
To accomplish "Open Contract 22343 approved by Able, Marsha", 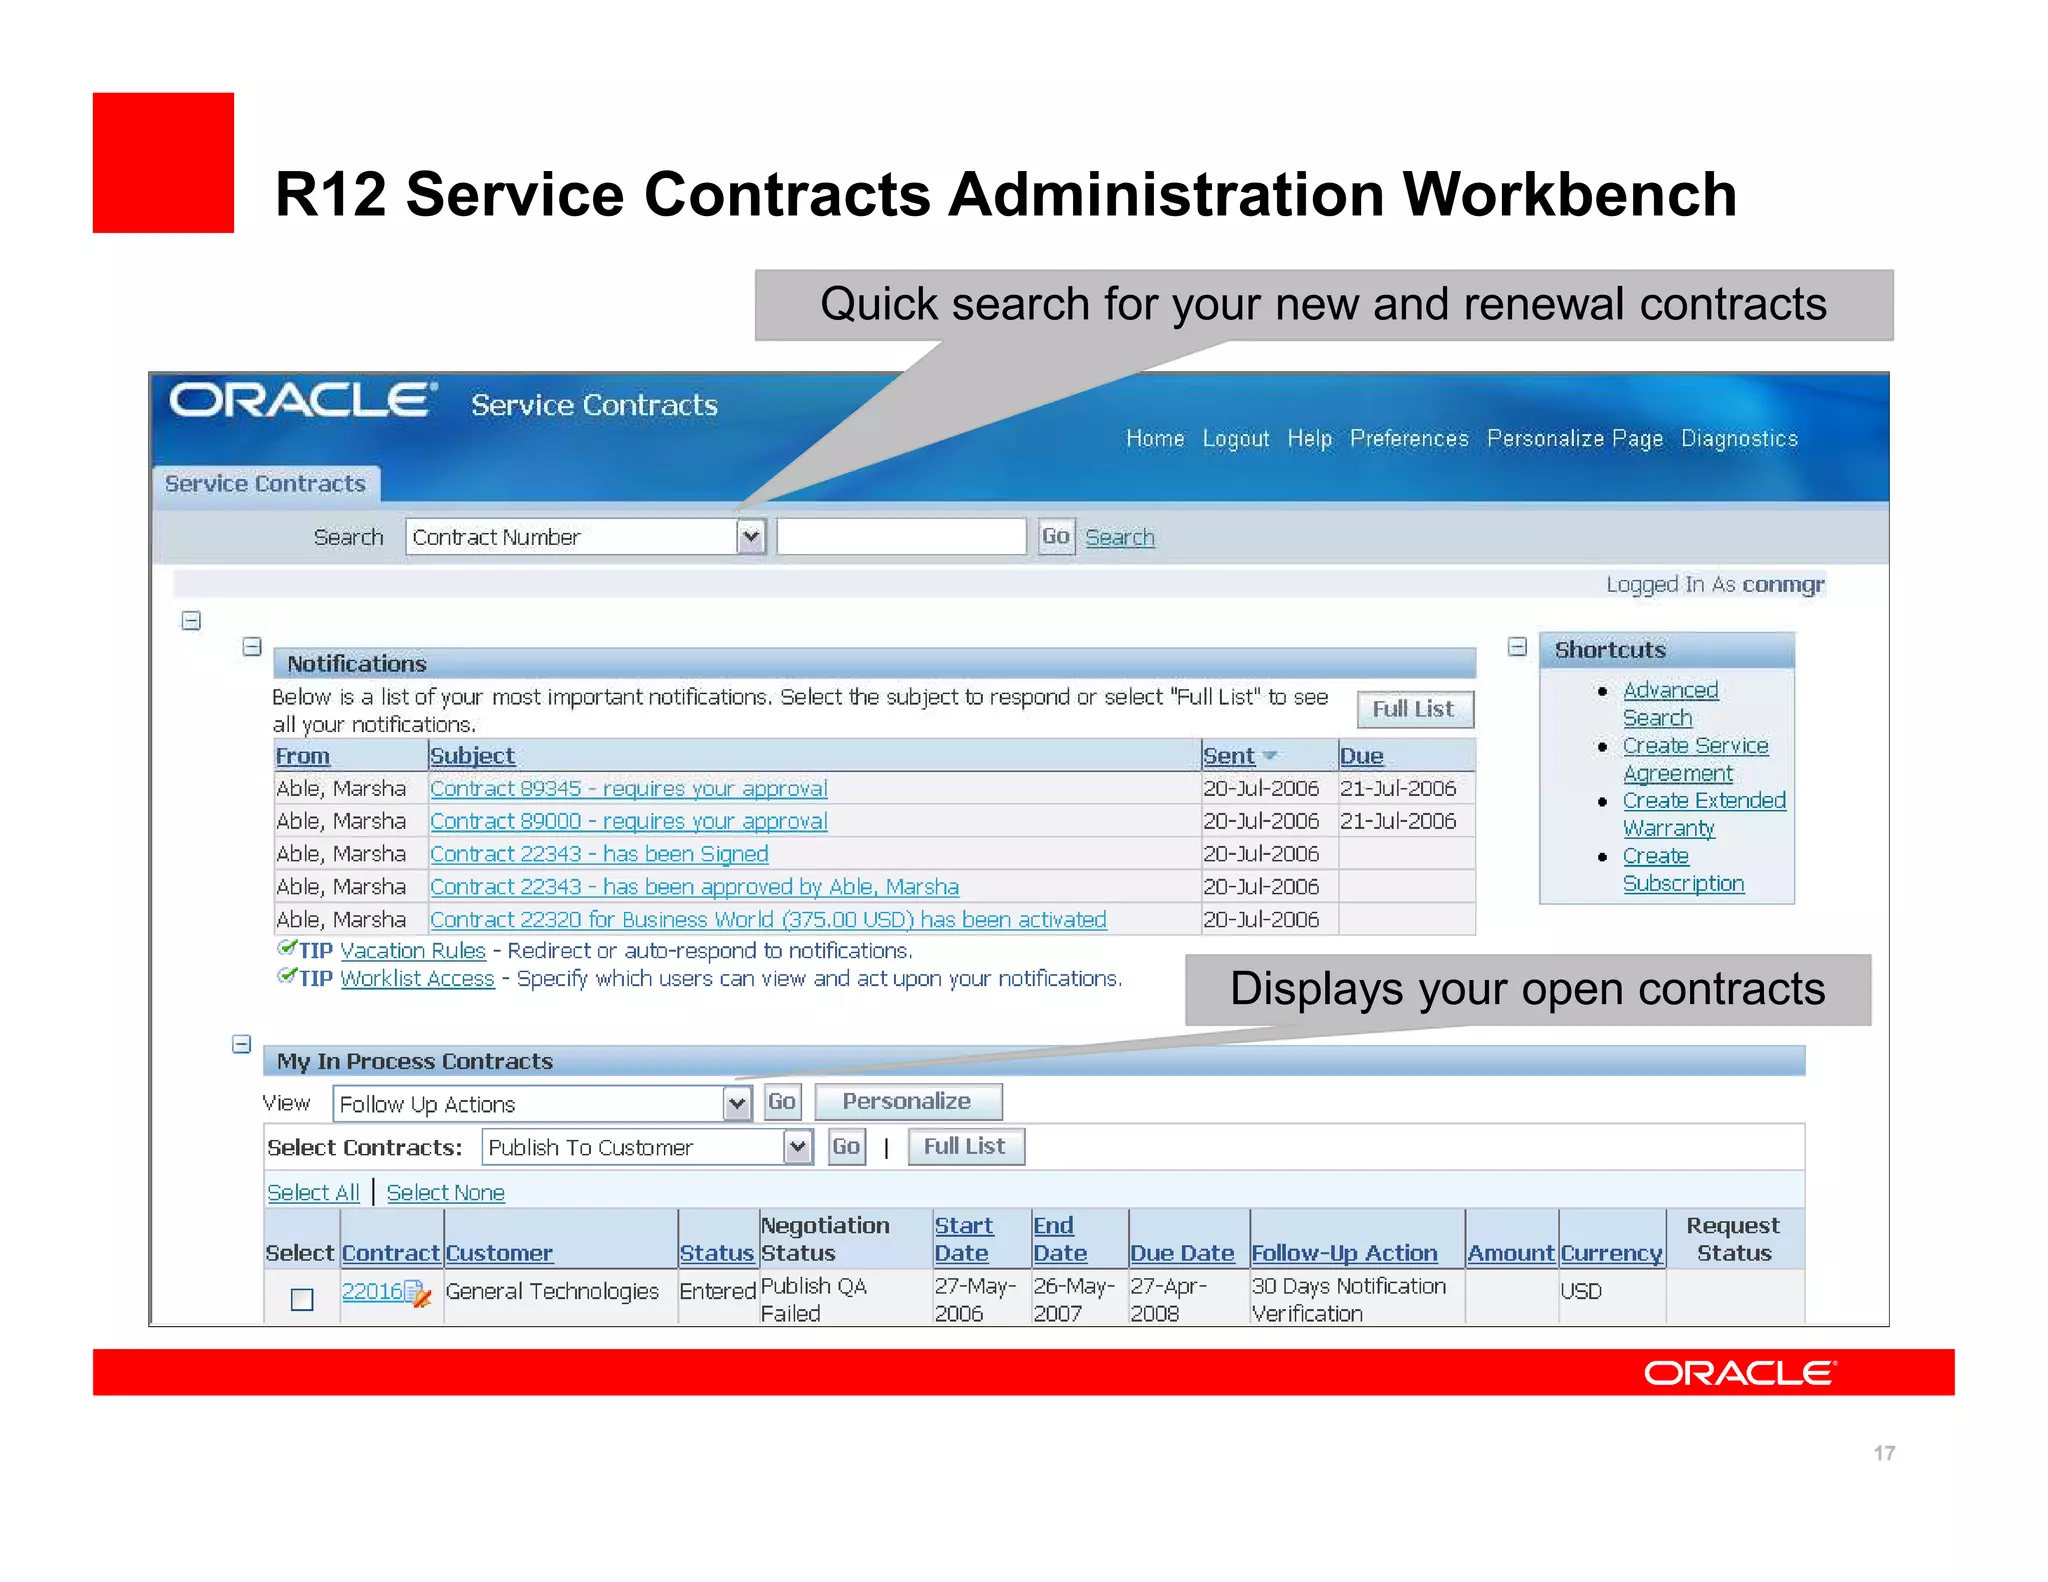I will (x=695, y=887).
